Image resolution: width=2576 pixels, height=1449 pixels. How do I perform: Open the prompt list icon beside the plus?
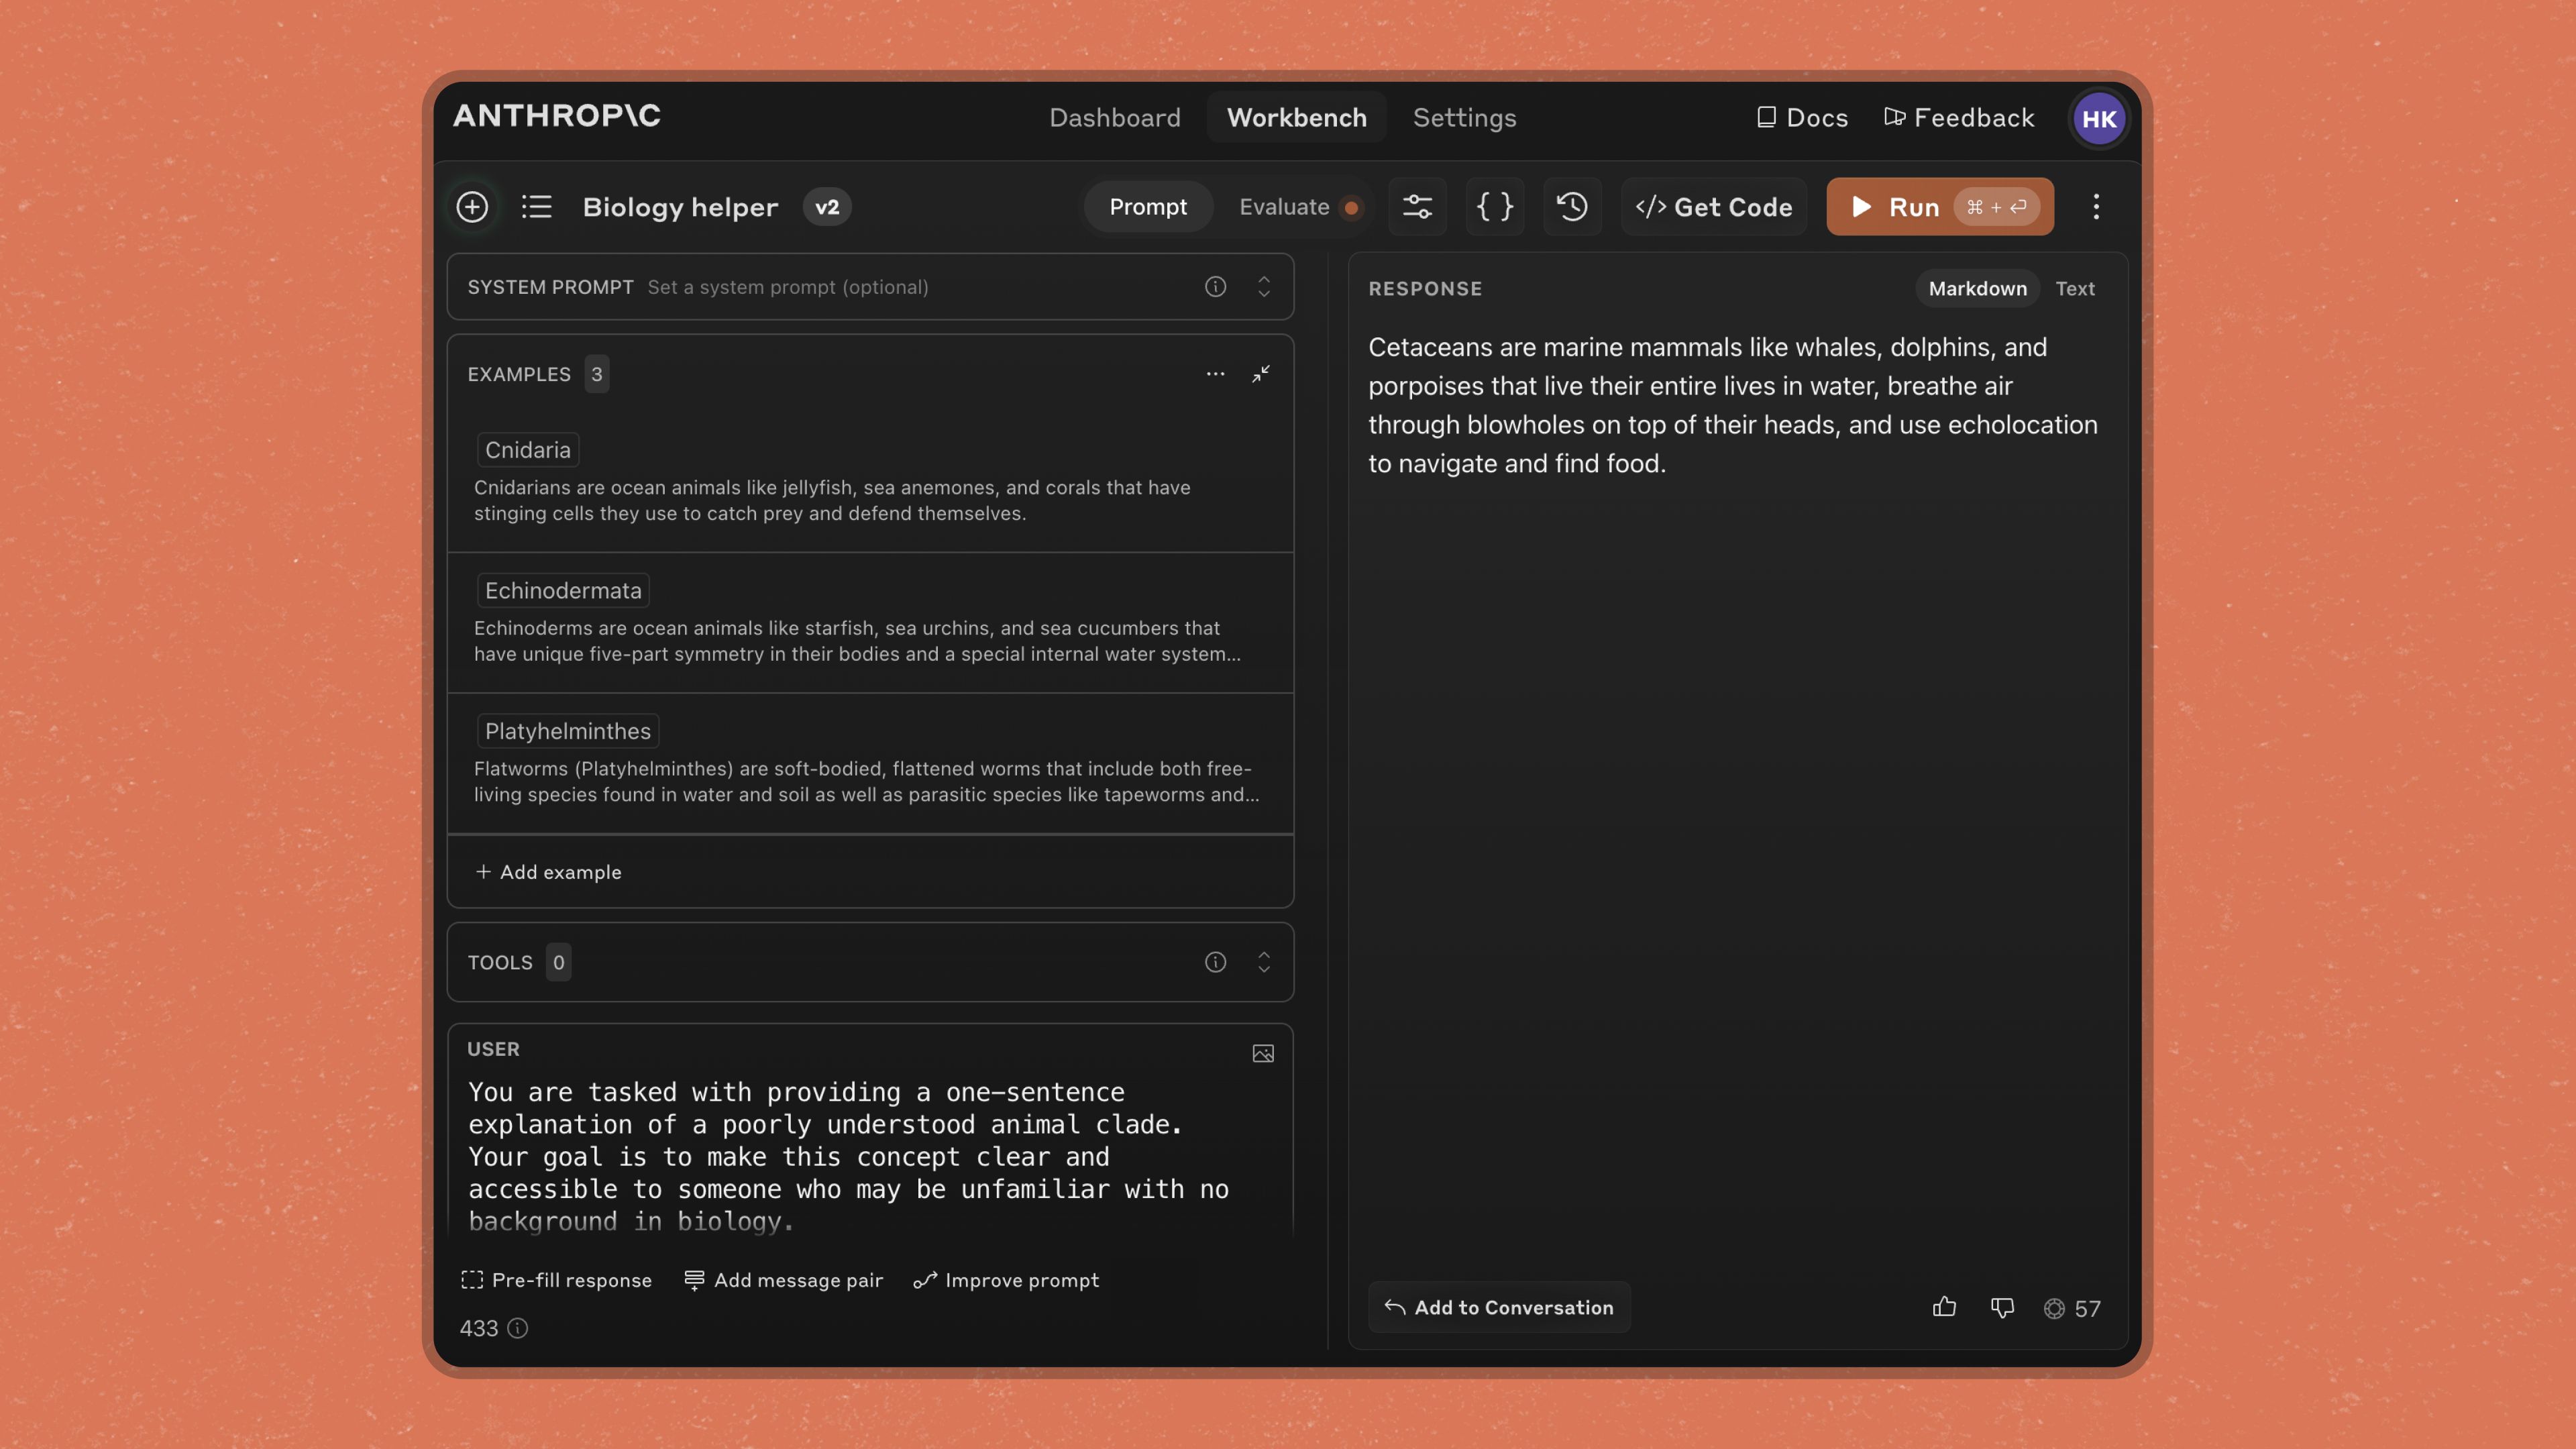[x=537, y=207]
